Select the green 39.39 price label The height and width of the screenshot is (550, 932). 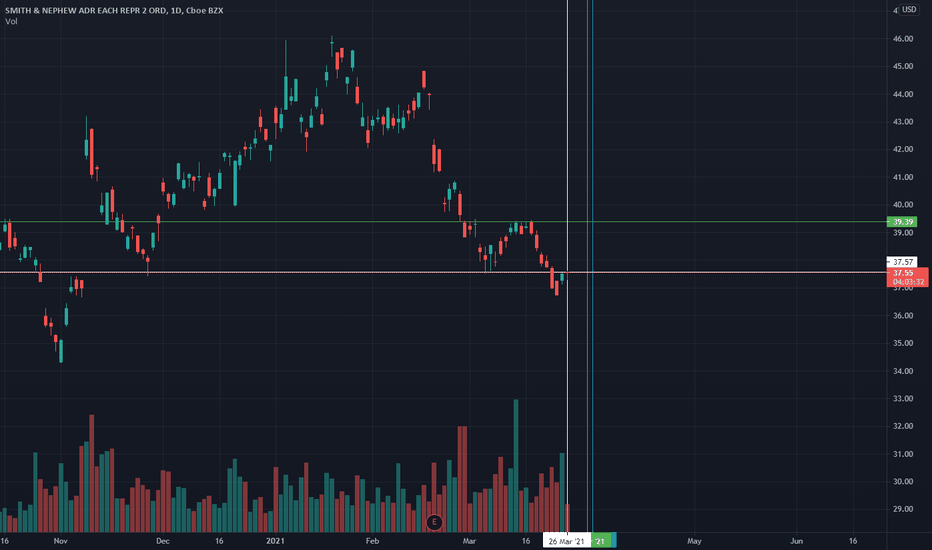pyautogui.click(x=902, y=222)
